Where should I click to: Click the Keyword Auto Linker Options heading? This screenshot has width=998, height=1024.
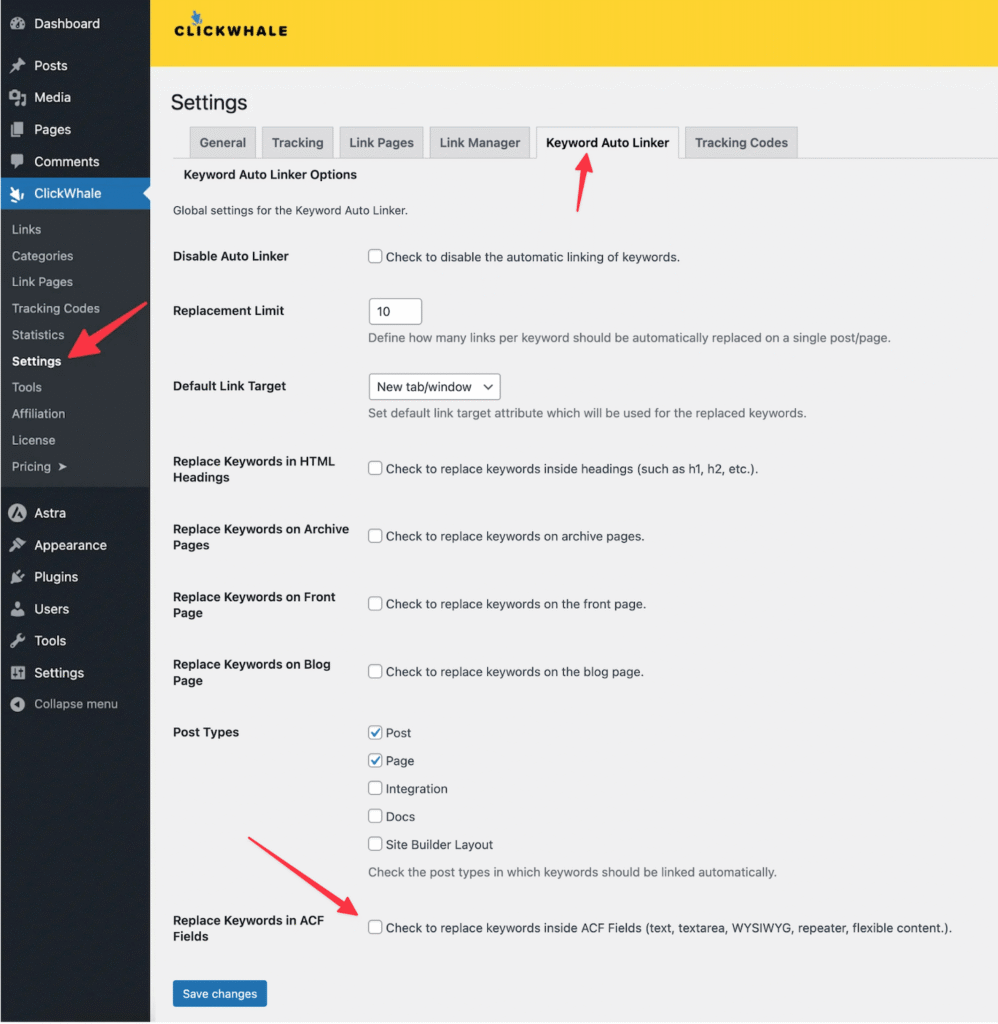point(270,174)
